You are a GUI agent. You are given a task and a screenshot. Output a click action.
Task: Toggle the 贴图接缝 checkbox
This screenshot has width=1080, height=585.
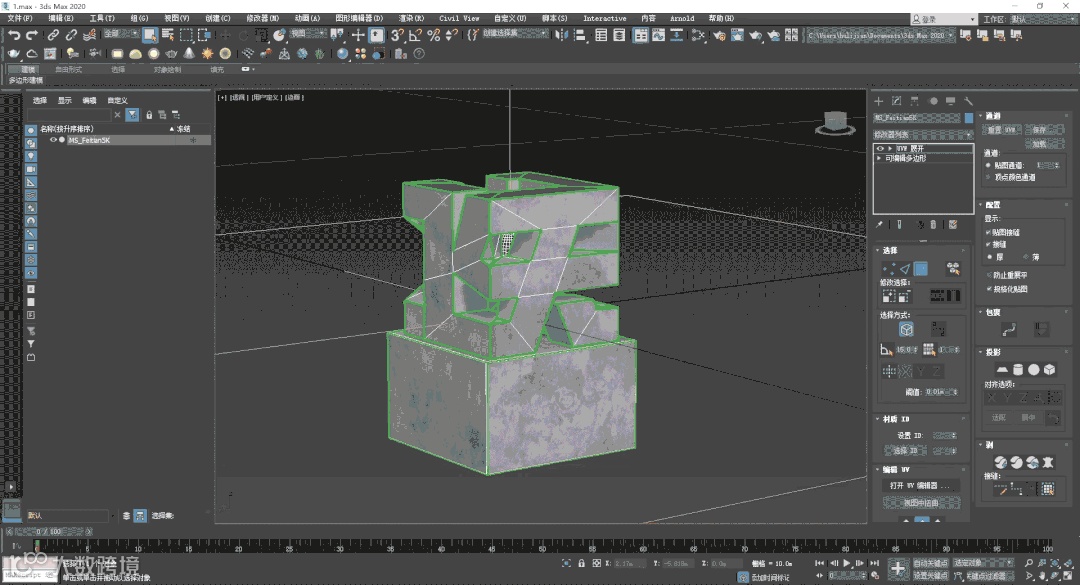pos(990,232)
